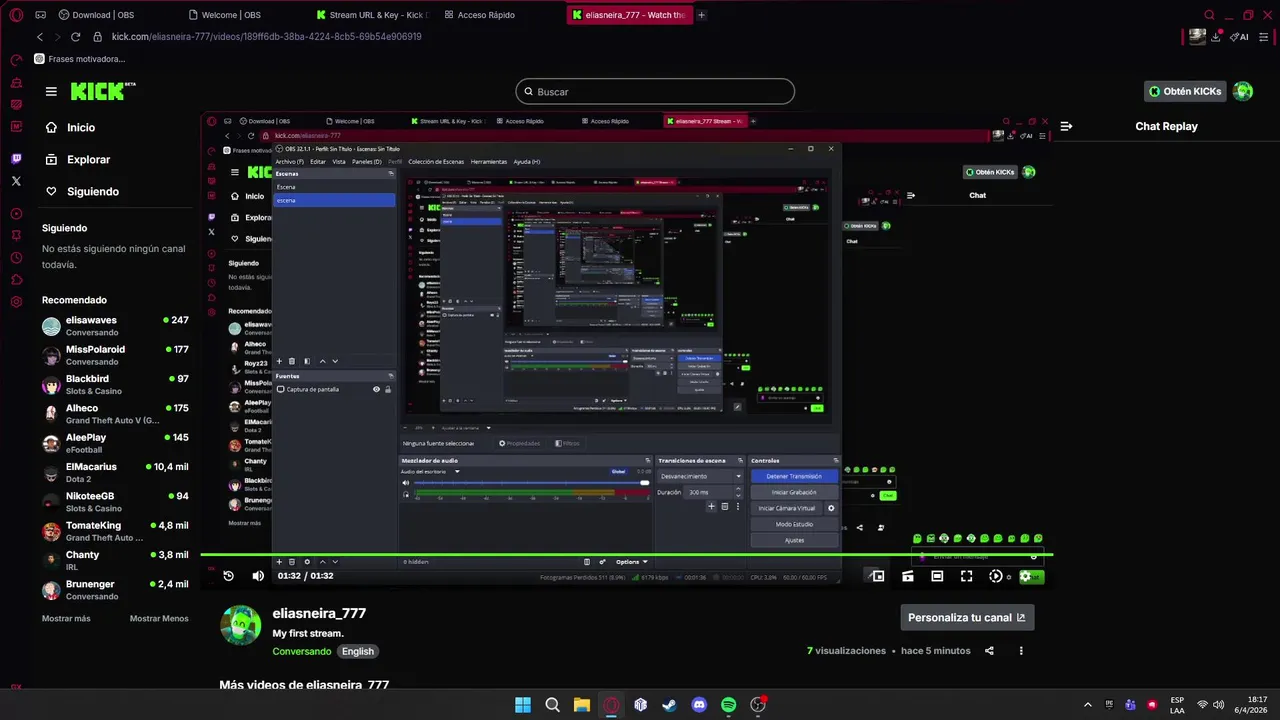Screen dimensions: 1280x720
Task: Open the profile avatar menu on Kick
Action: (x=1243, y=91)
